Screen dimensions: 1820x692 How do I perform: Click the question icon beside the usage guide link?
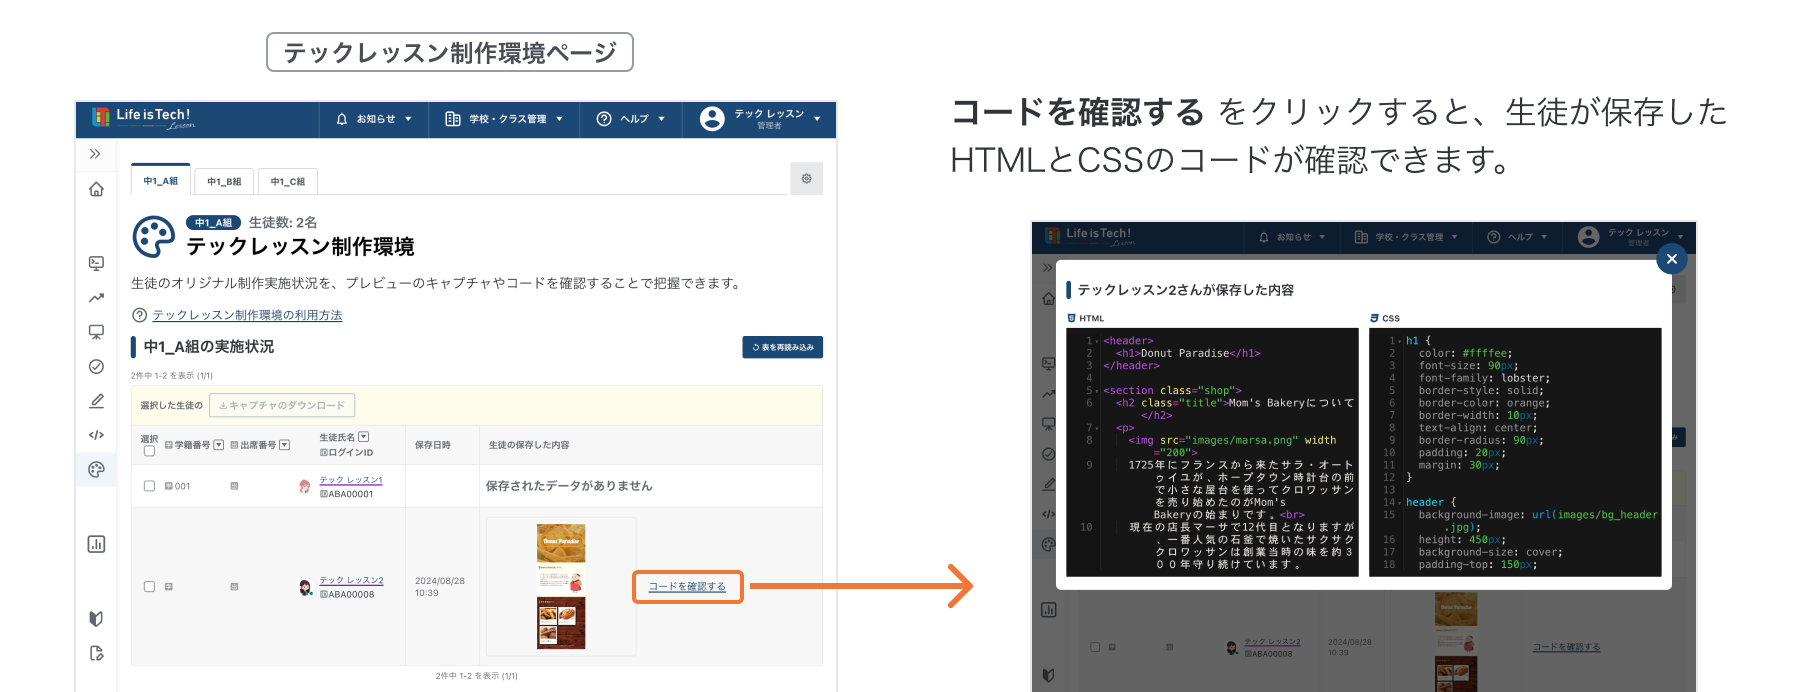[140, 315]
